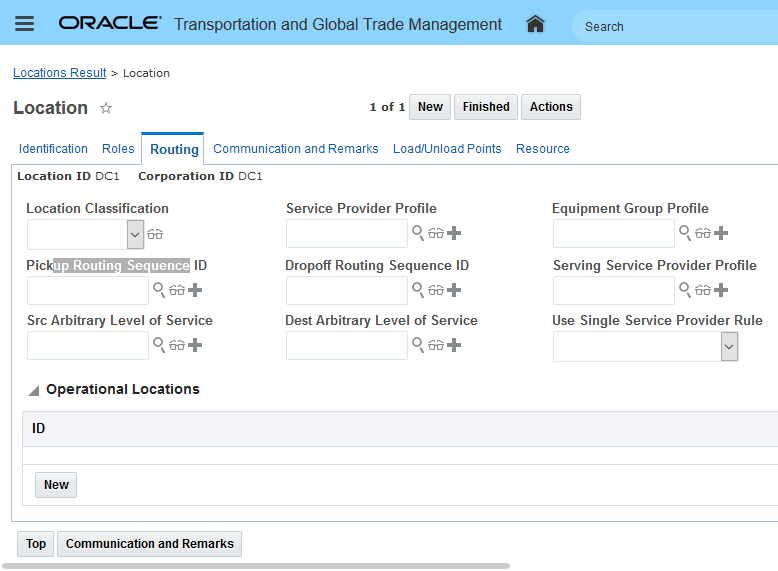Viewport: 778px width, 571px height.
Task: Click search icon for Pickup Routing Sequence ID
Action: pos(159,290)
